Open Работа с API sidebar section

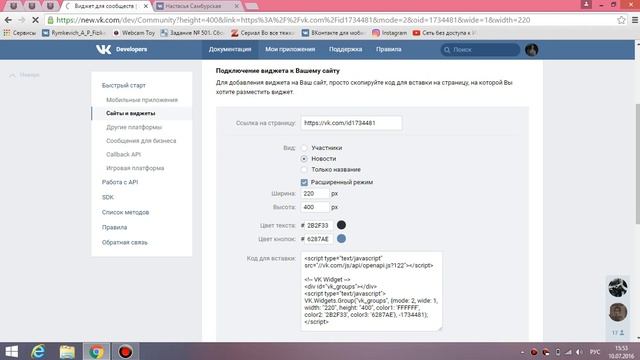[120, 182]
